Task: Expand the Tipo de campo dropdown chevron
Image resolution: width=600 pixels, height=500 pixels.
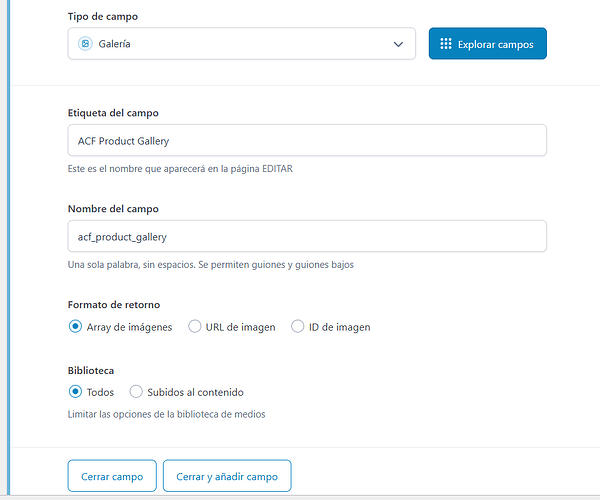Action: (x=399, y=44)
